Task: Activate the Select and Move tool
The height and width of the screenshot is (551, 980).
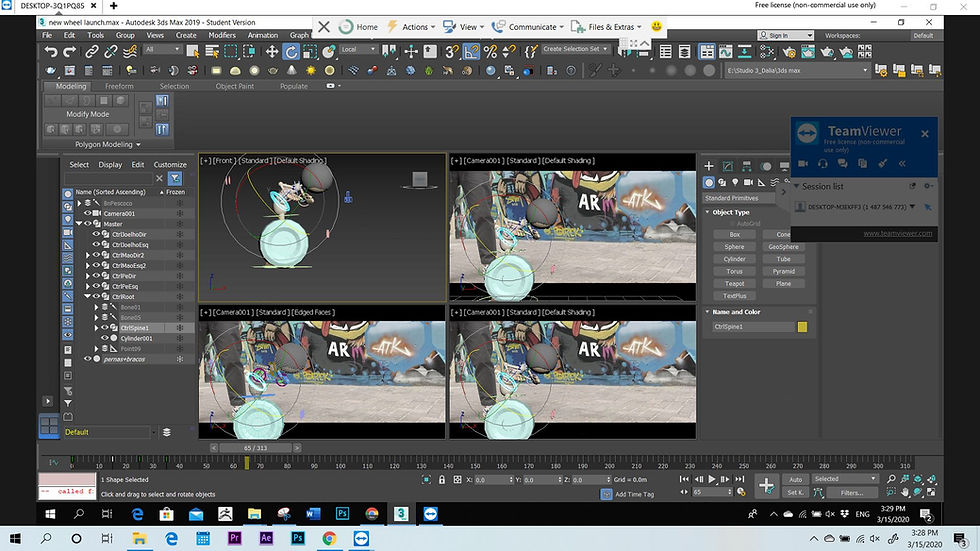Action: pyautogui.click(x=272, y=52)
